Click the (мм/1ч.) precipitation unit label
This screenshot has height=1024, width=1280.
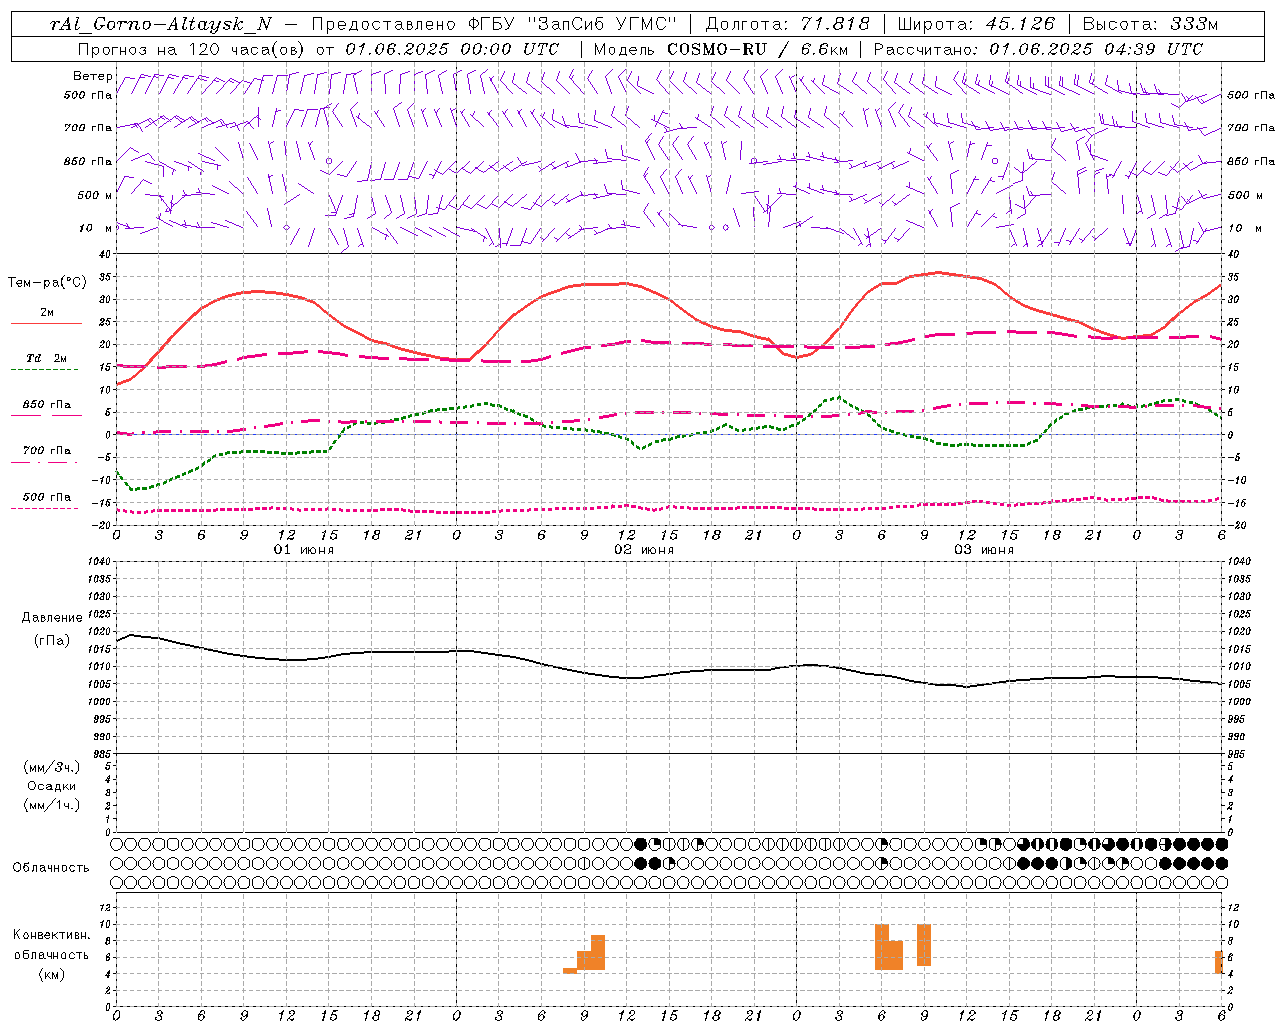point(52,805)
